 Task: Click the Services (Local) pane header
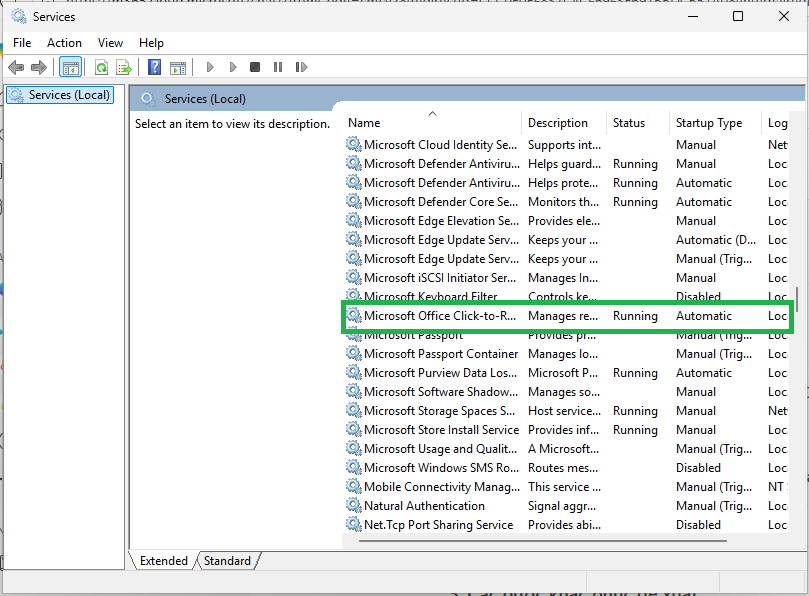tap(205, 99)
